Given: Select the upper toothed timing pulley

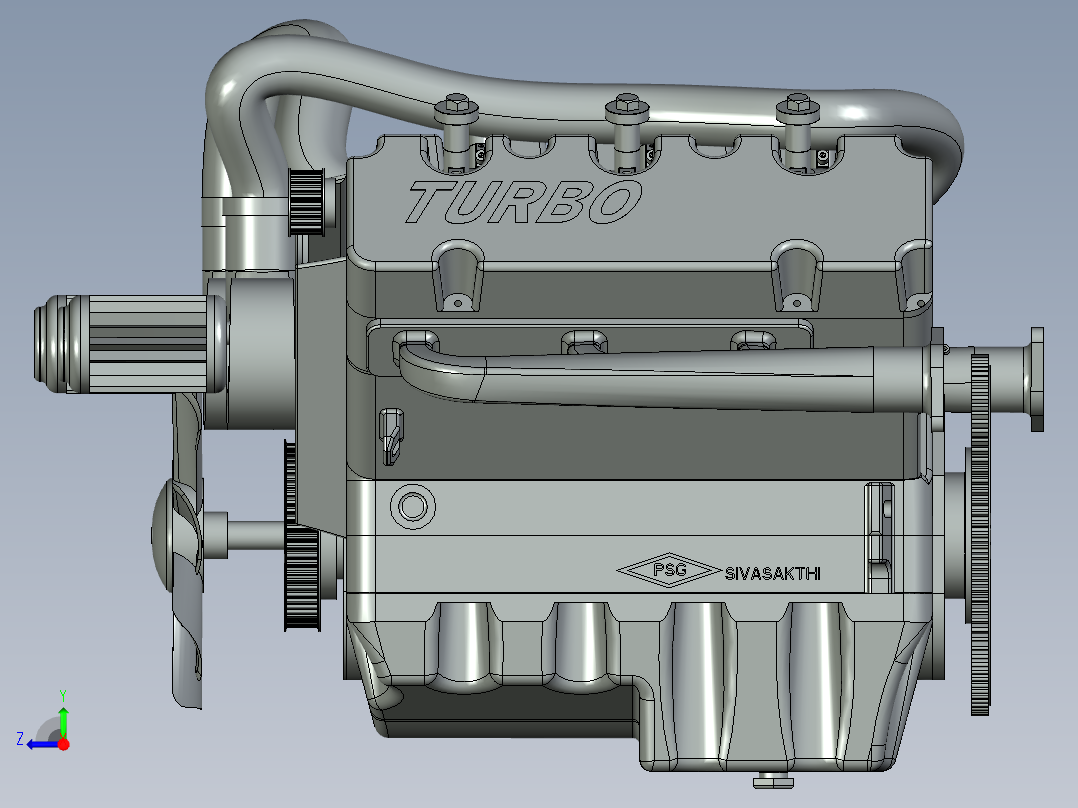Looking at the screenshot, I should (307, 202).
